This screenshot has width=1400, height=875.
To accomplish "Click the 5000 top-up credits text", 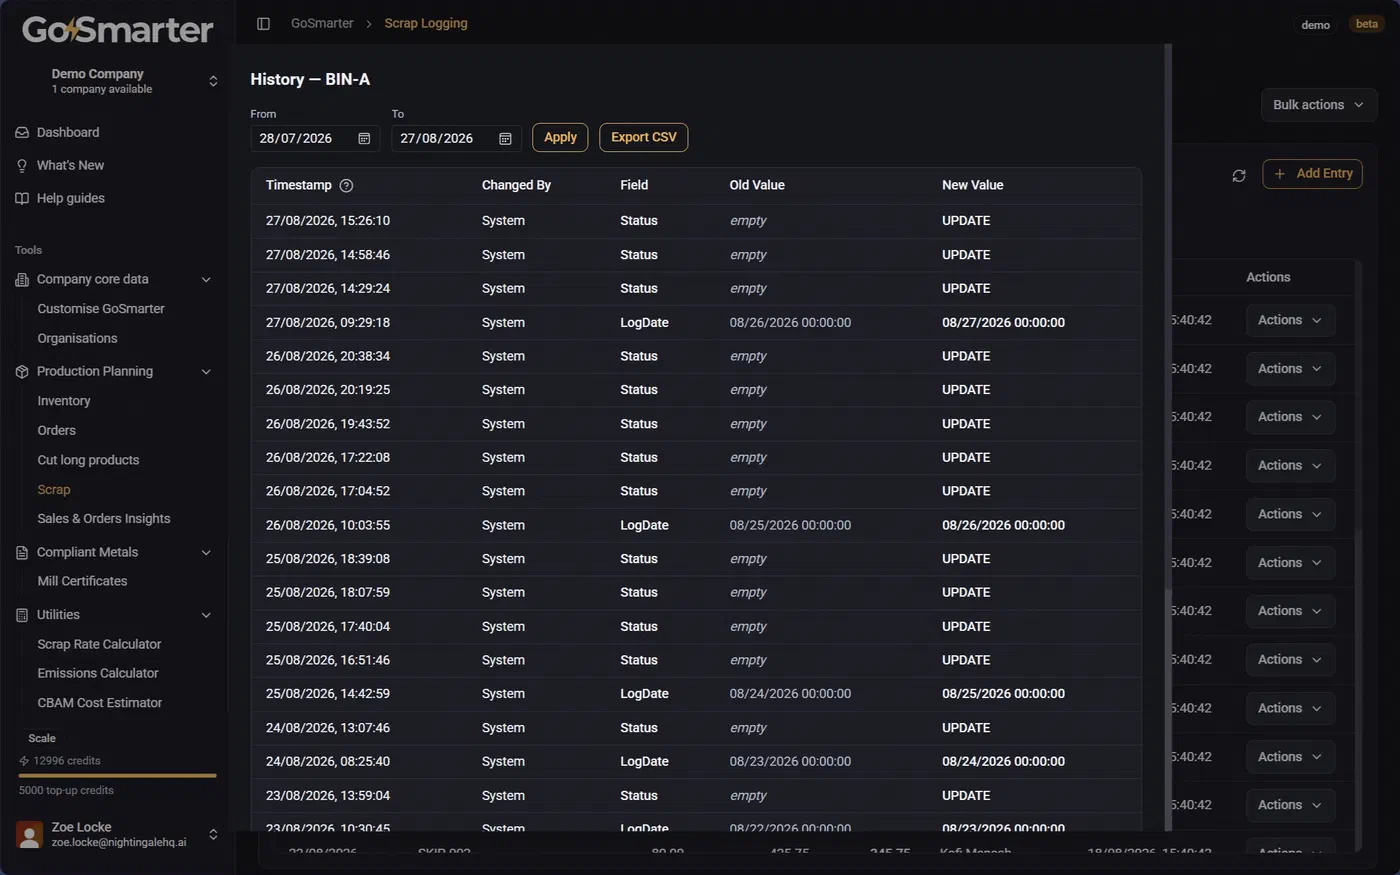I will pos(66,790).
